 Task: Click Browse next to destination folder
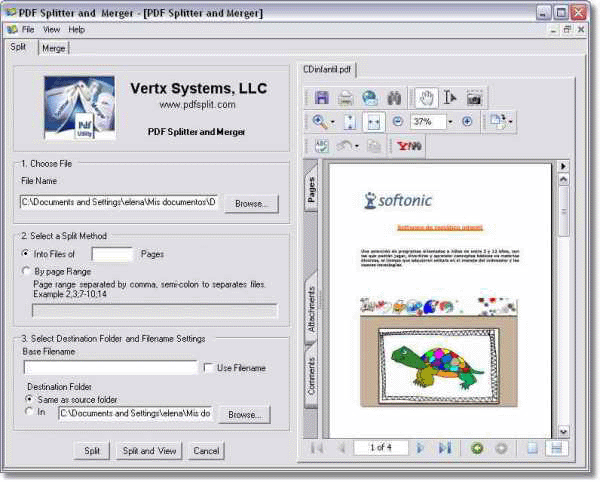[x=245, y=415]
